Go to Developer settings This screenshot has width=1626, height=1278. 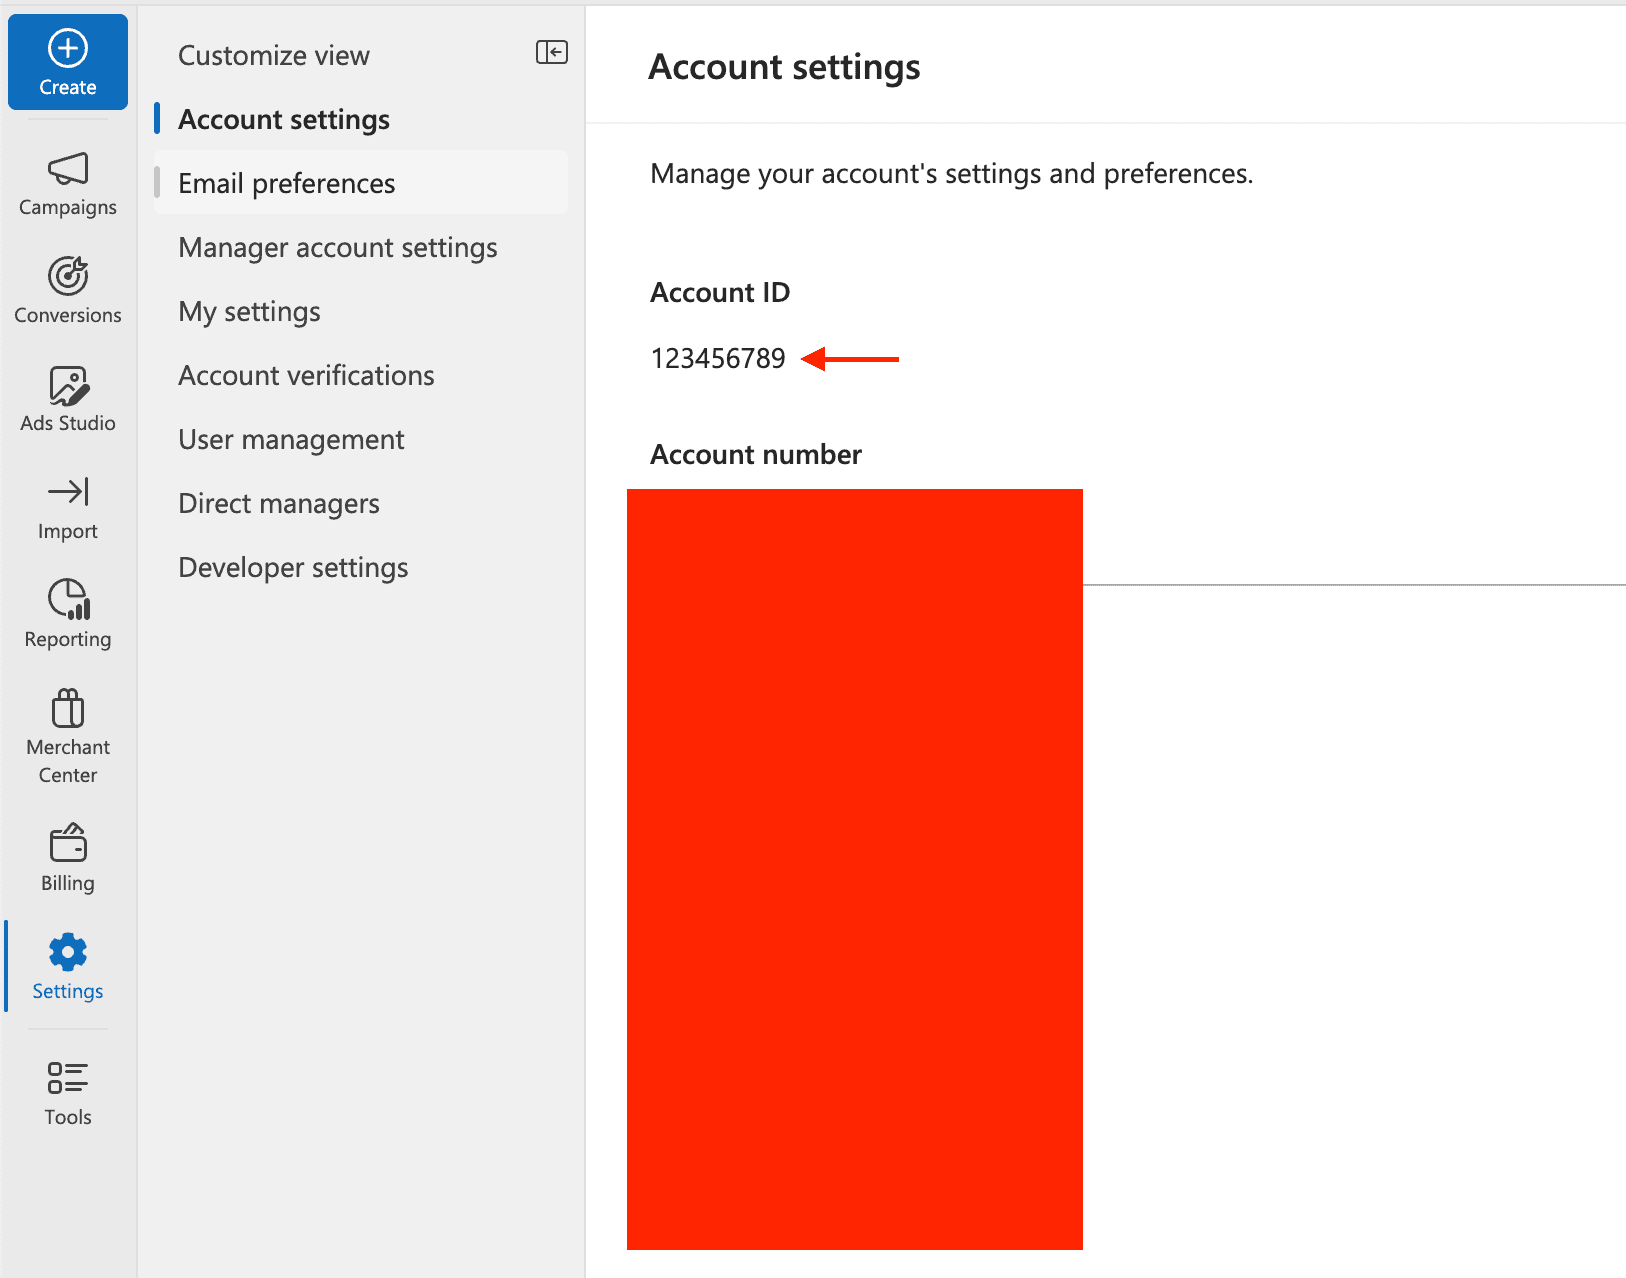[293, 567]
